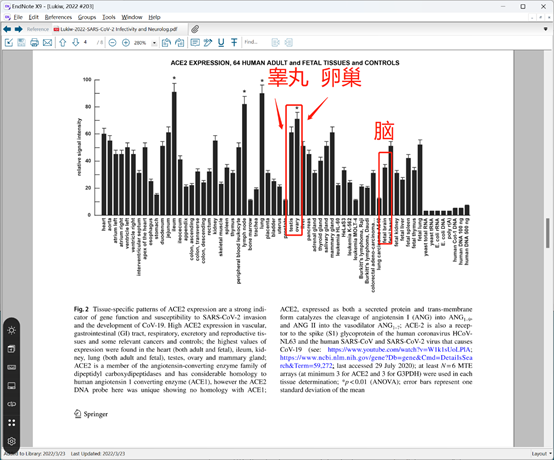Click the 'Fig. 2' caption label
554x460 pixels.
[81, 309]
